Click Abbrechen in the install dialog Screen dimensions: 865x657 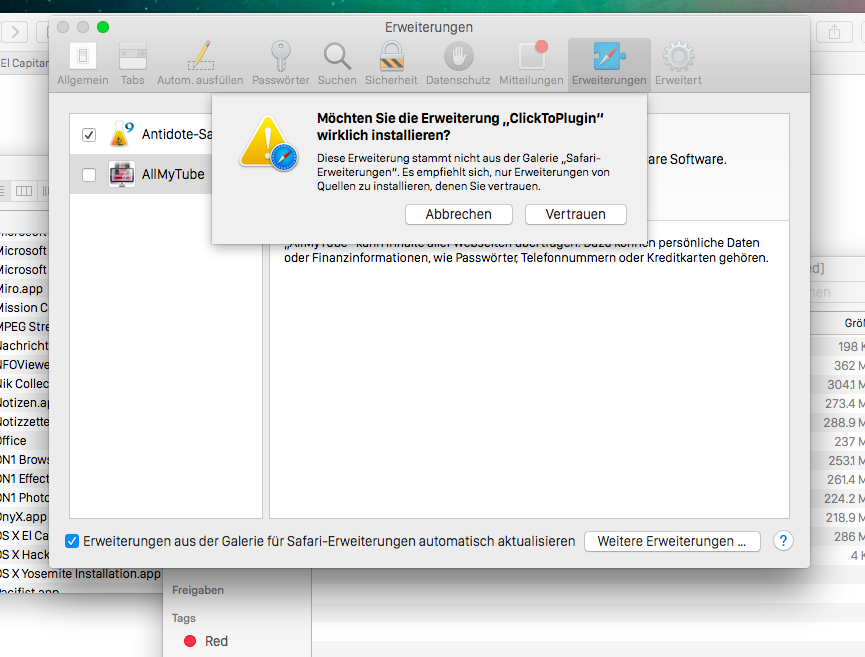coord(458,215)
